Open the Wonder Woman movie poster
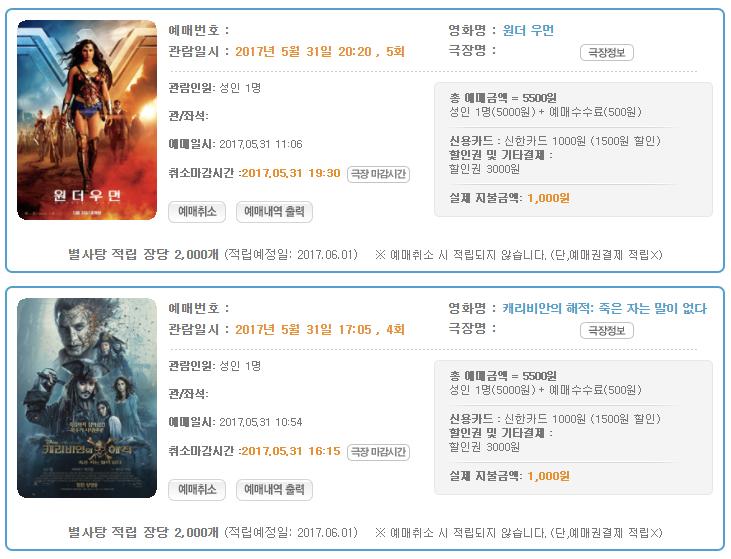The width and height of the screenshot is (731, 559). pyautogui.click(x=87, y=120)
